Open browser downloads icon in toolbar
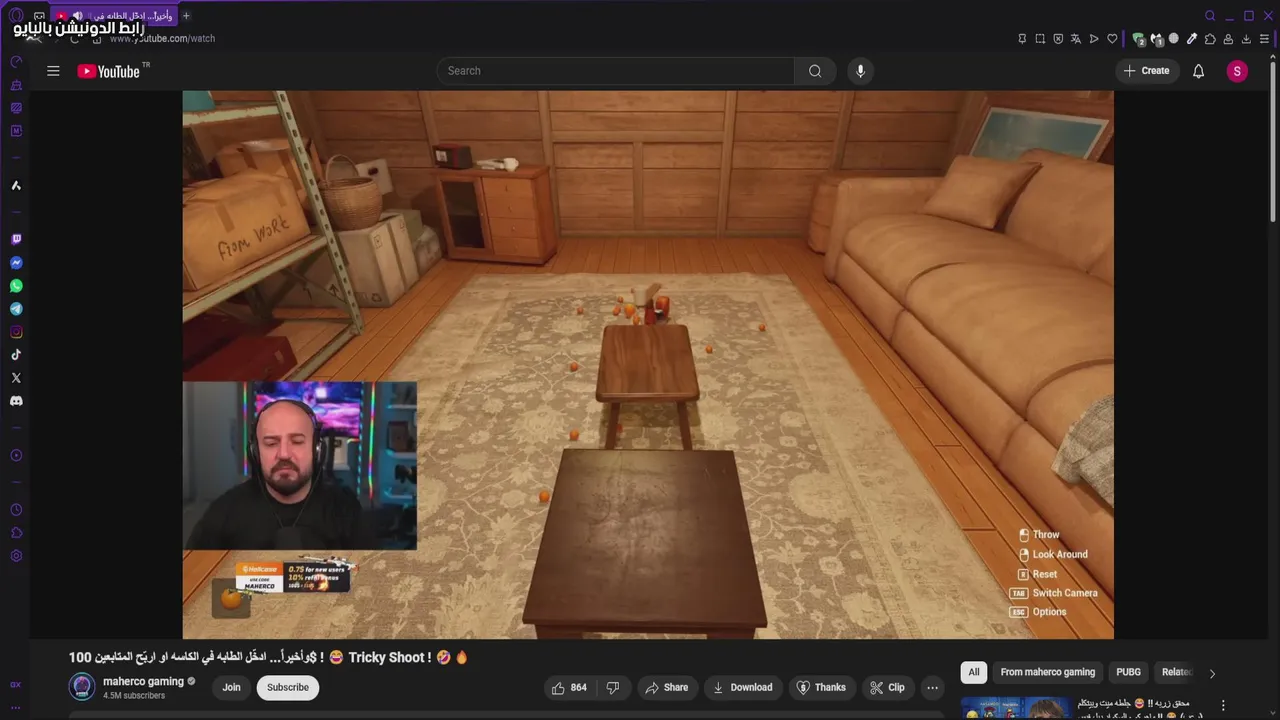The width and height of the screenshot is (1280, 720). point(1246,39)
